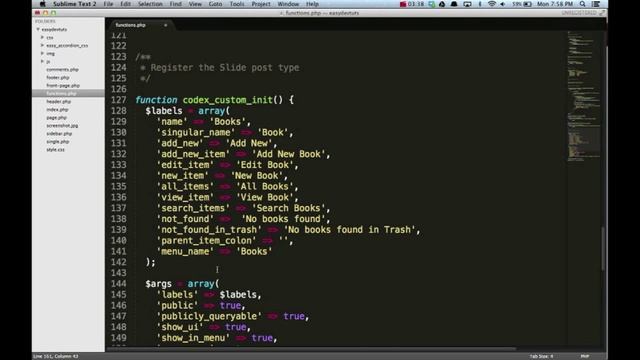This screenshot has height=360, width=640.
Task: Place the cursor on the 'singular_name' key
Action: tap(196, 132)
